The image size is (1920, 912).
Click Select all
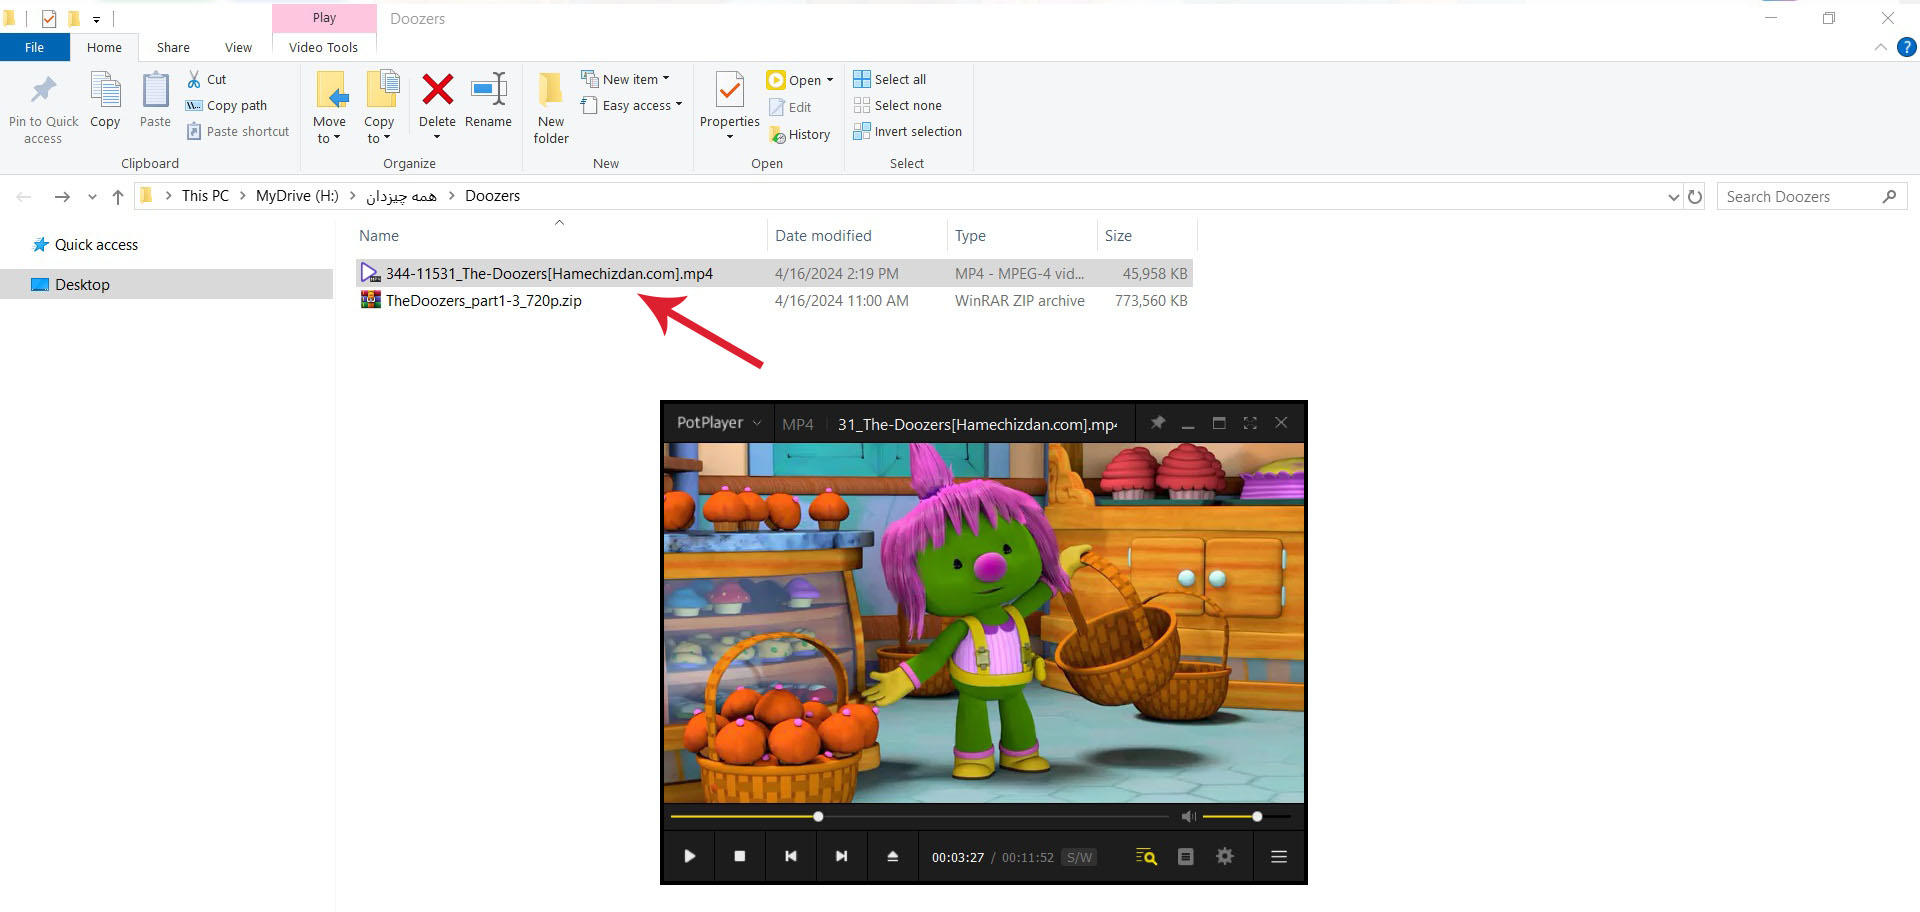click(x=890, y=79)
